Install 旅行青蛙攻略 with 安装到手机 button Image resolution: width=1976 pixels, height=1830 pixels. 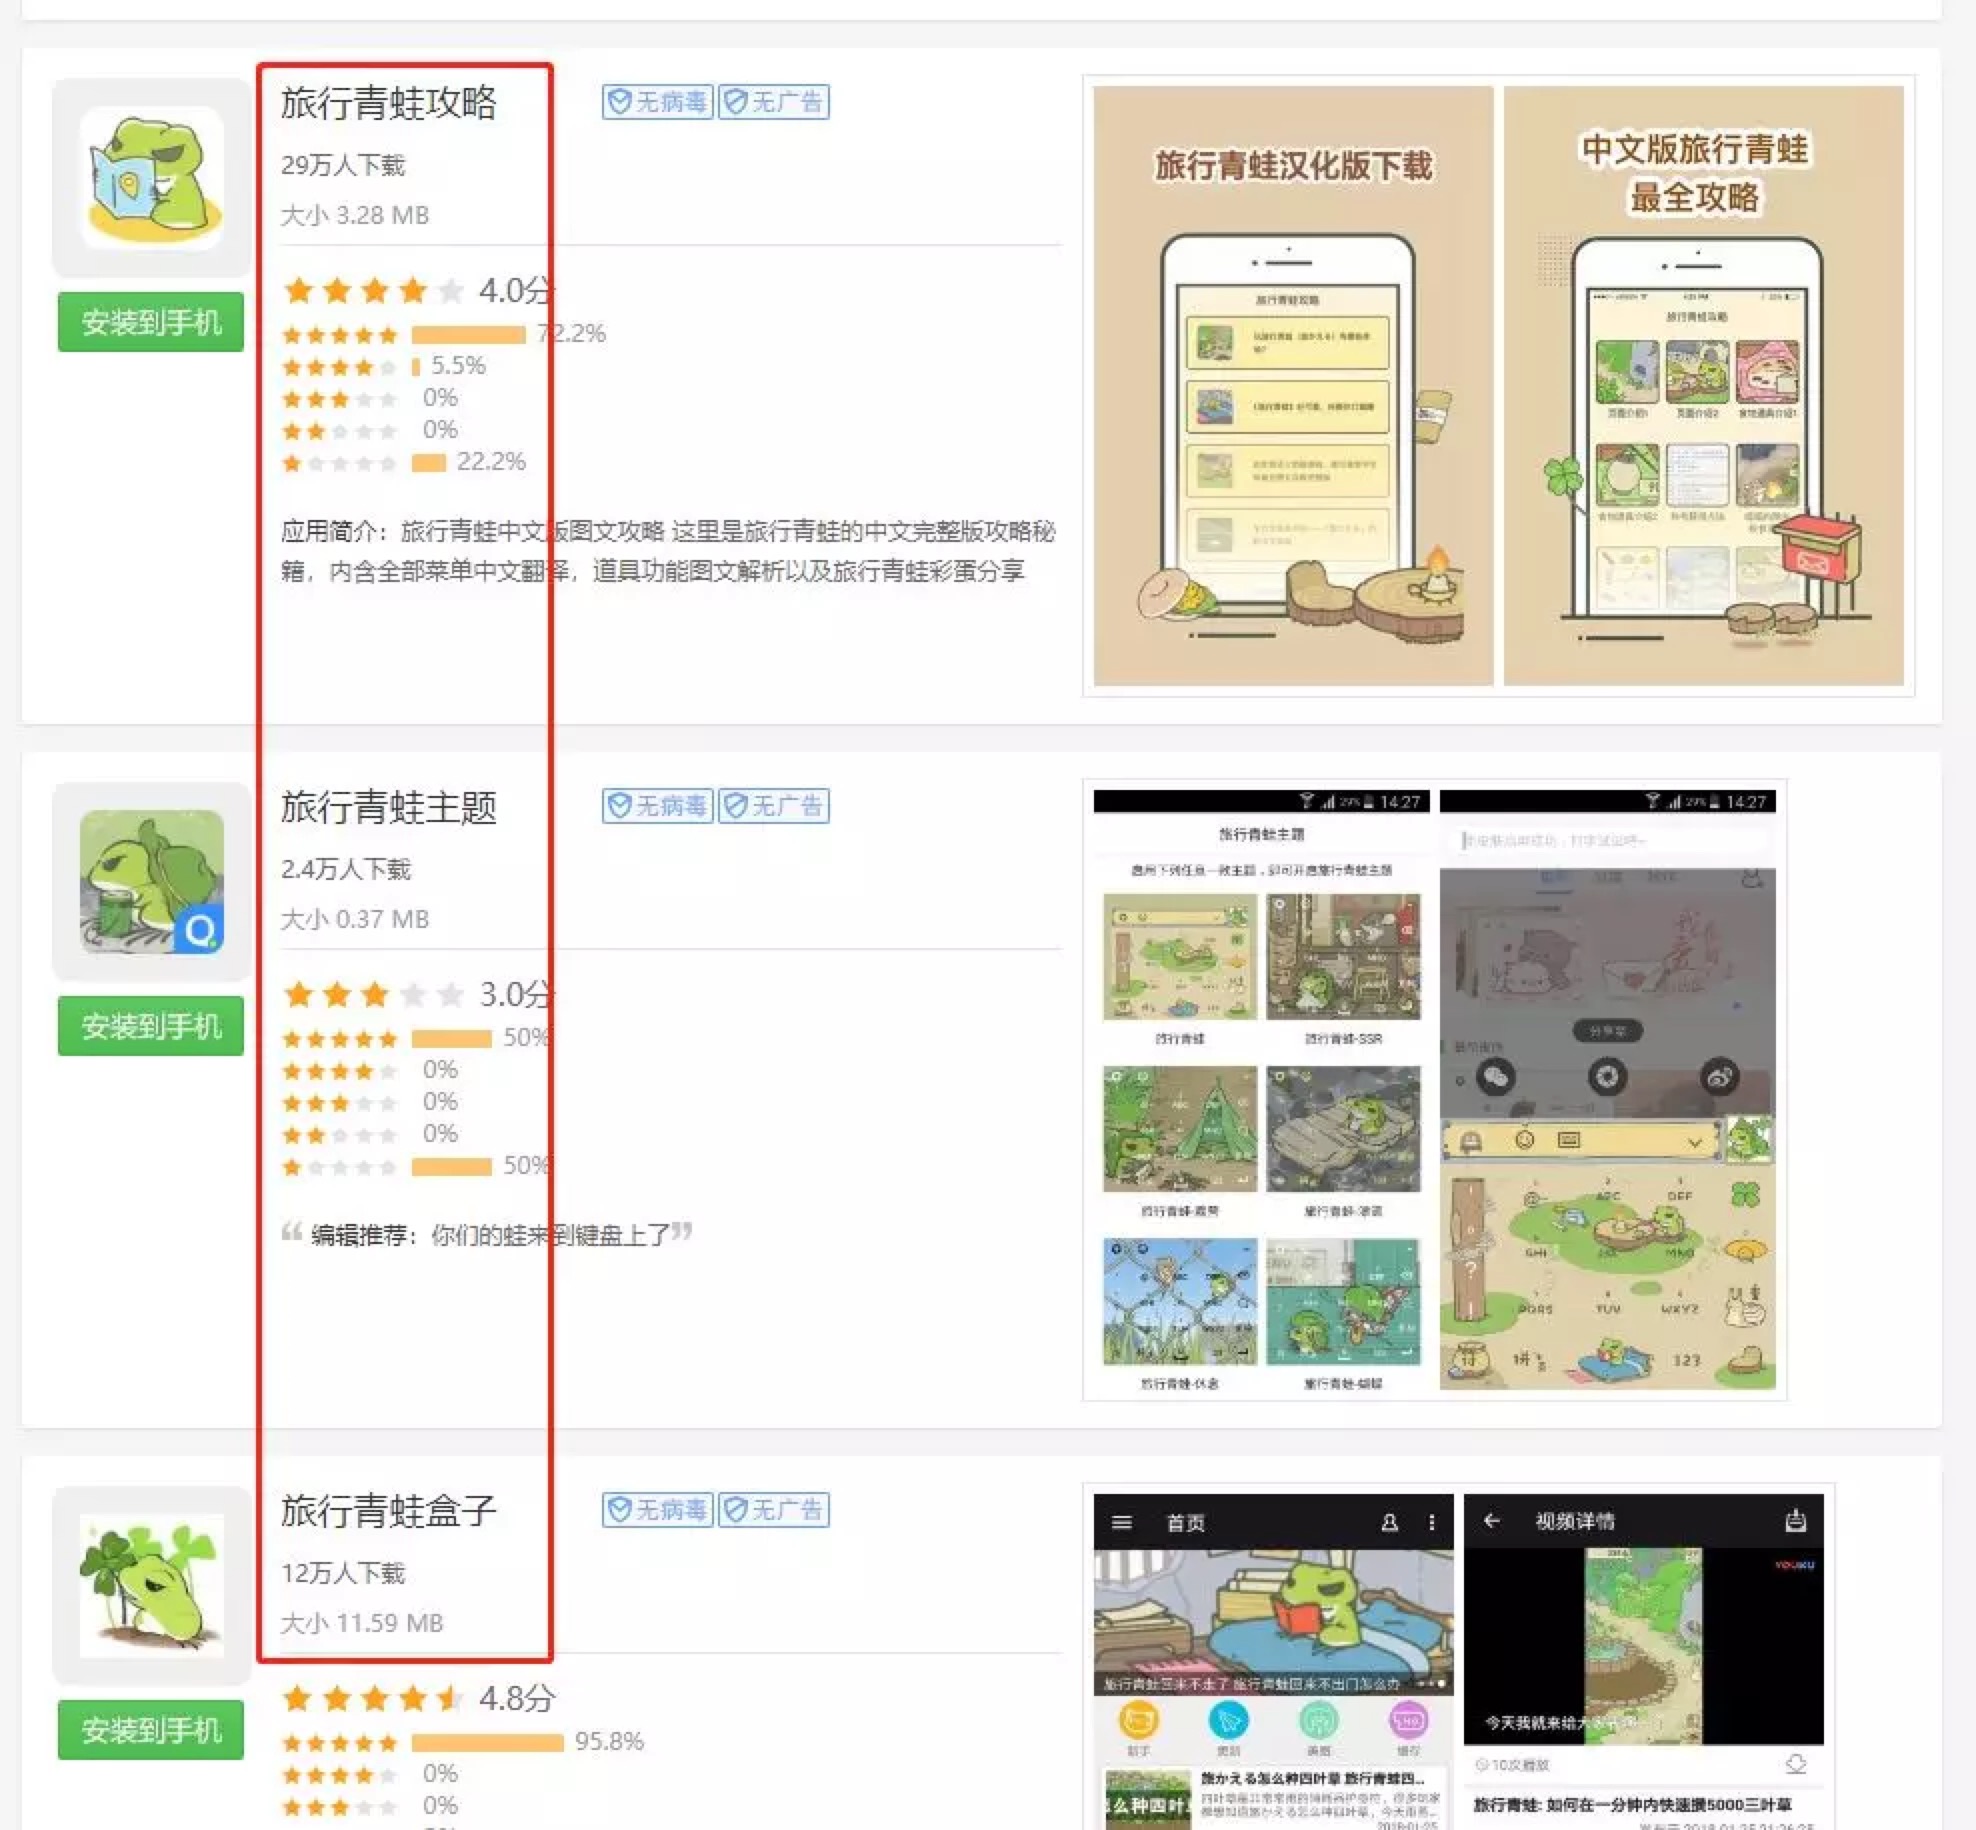click(151, 322)
